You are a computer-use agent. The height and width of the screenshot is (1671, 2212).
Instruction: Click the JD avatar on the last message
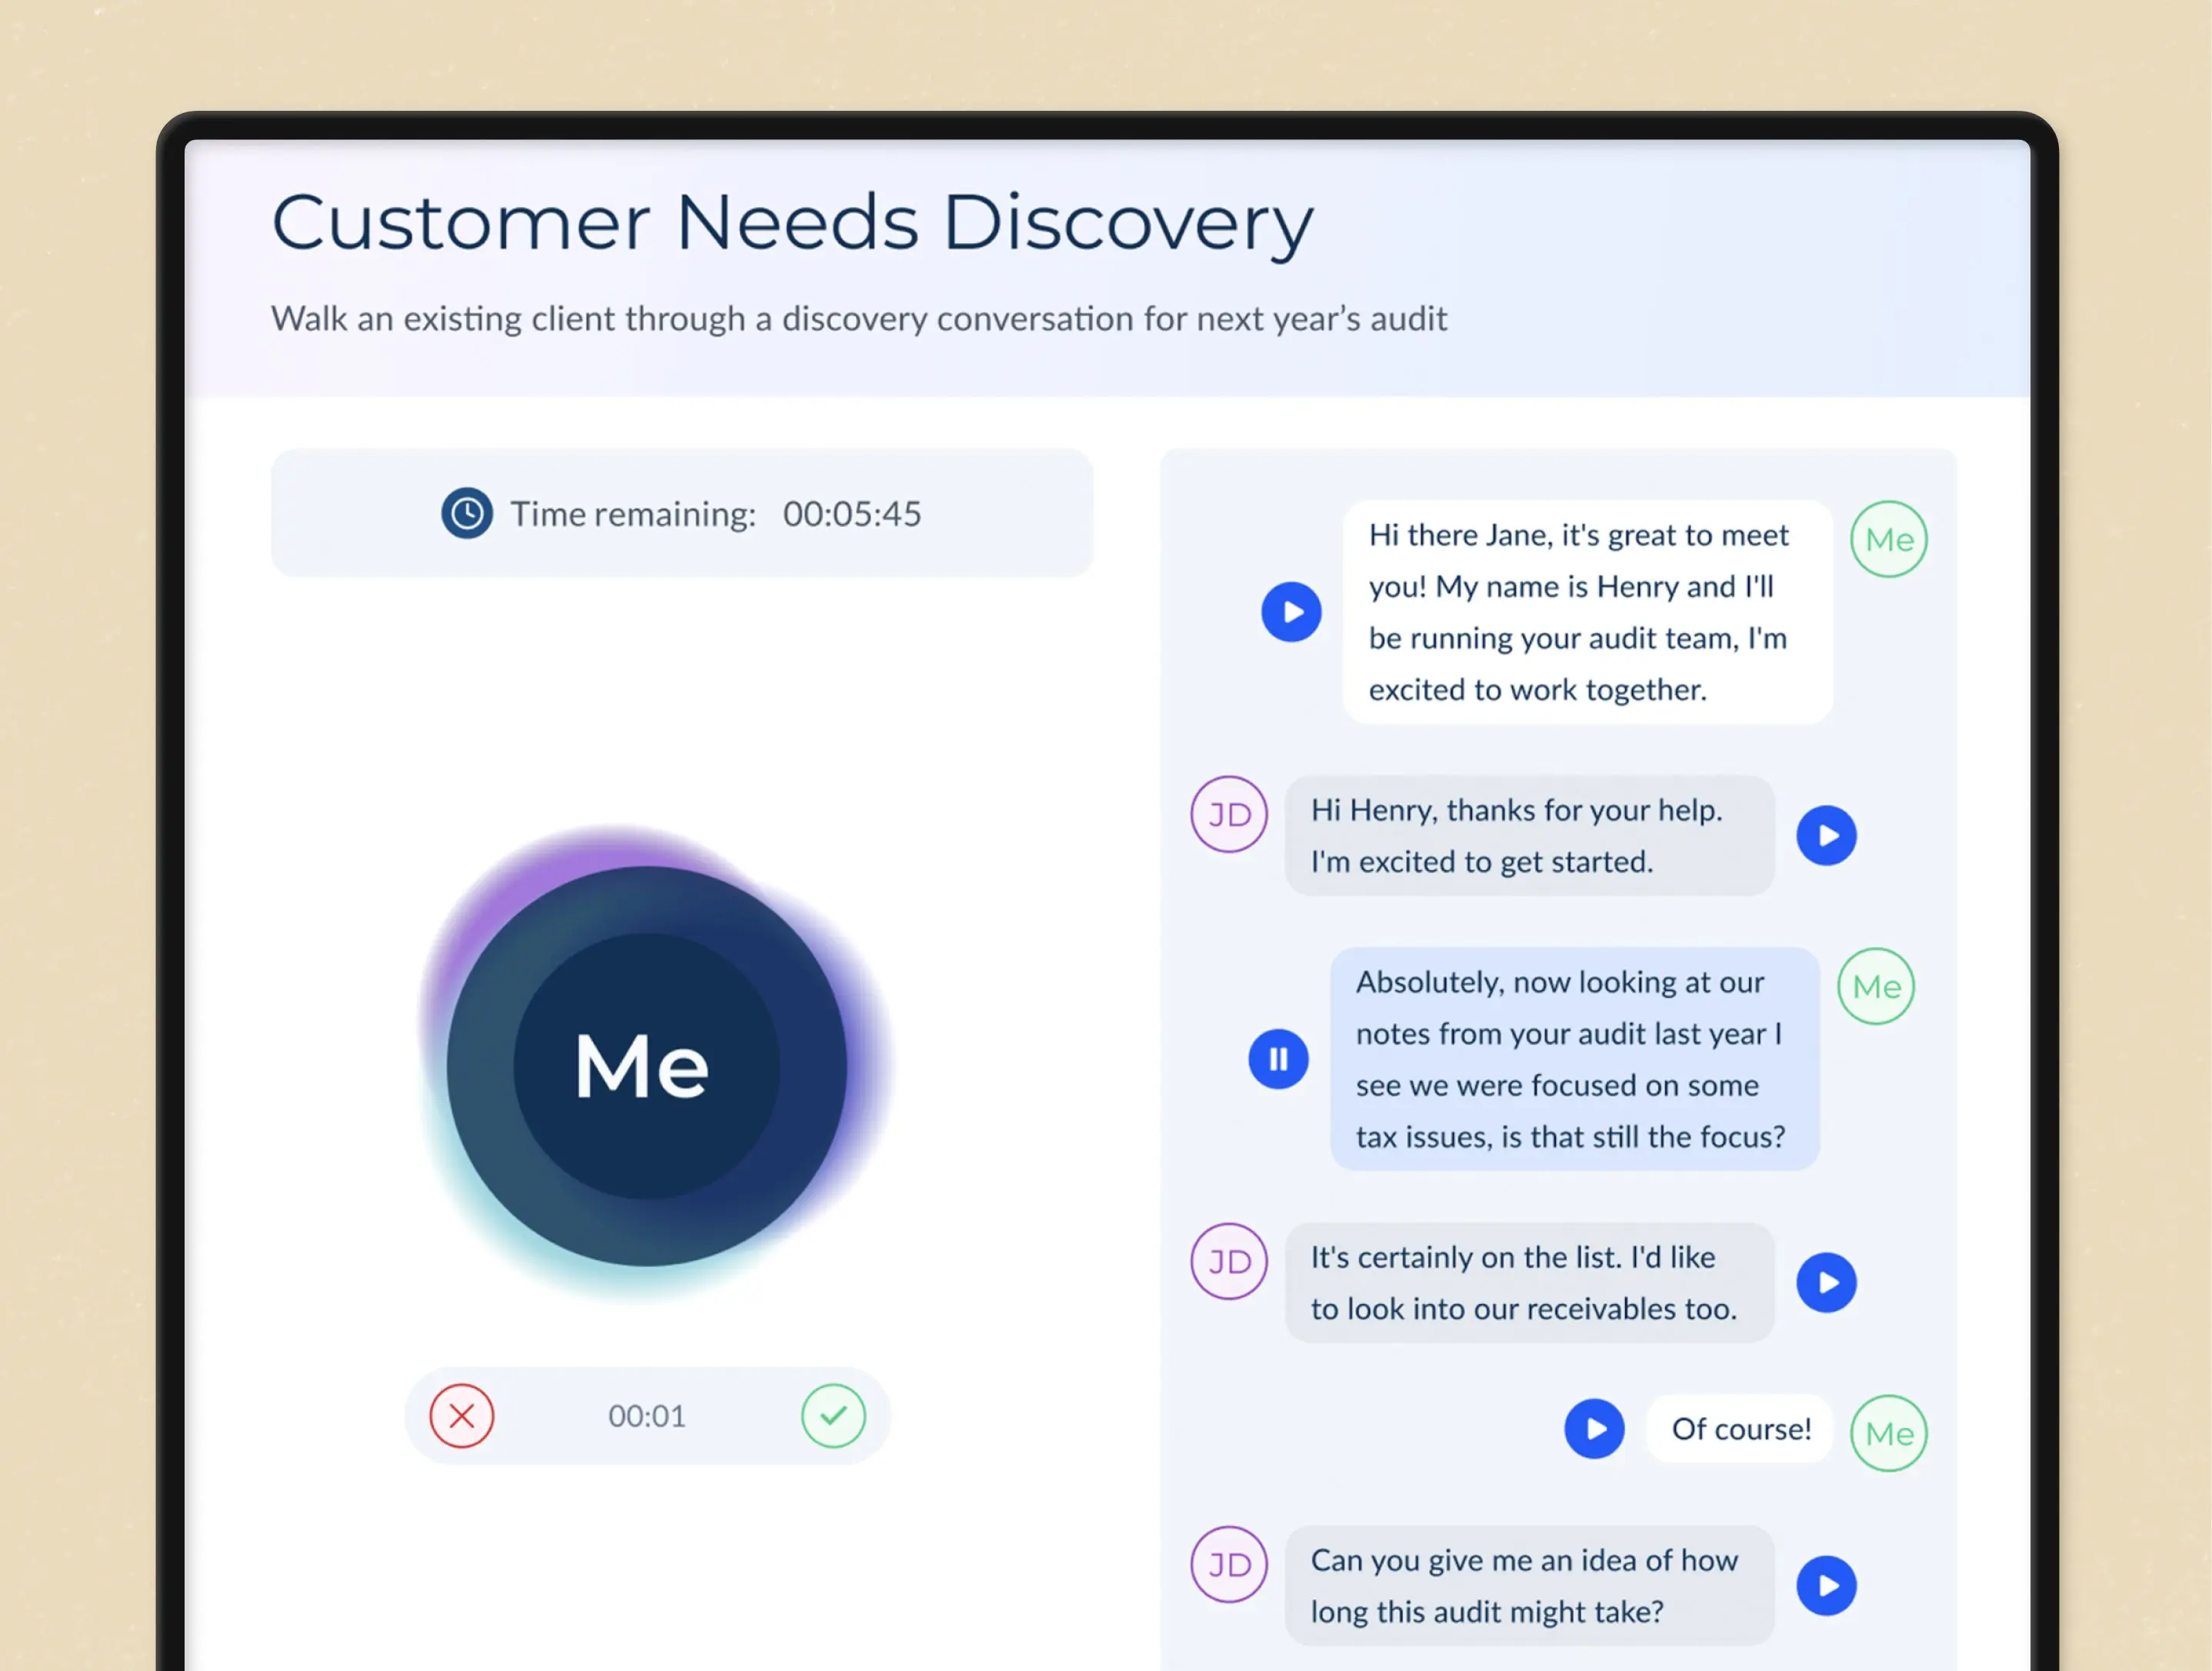click(x=1229, y=1564)
